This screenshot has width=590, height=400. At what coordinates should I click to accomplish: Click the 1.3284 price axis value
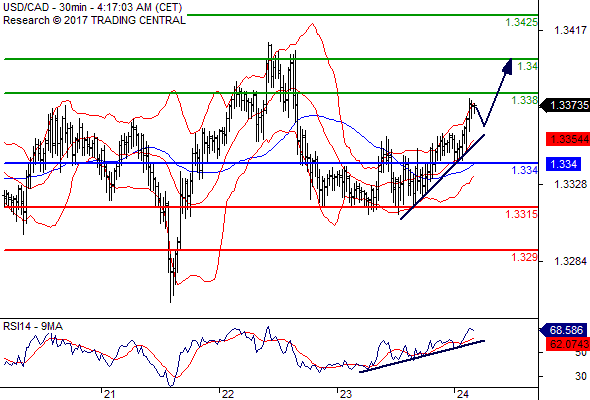click(x=570, y=261)
